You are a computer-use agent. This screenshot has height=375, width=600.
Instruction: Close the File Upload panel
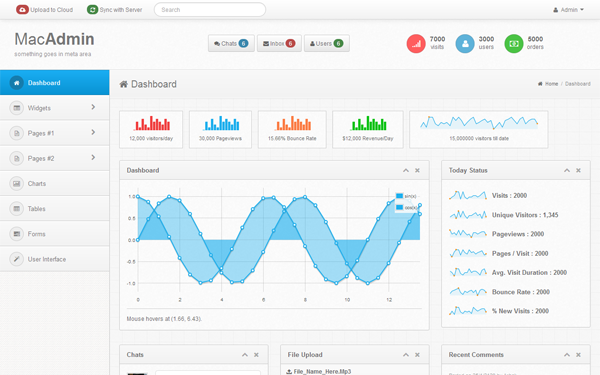click(x=417, y=355)
